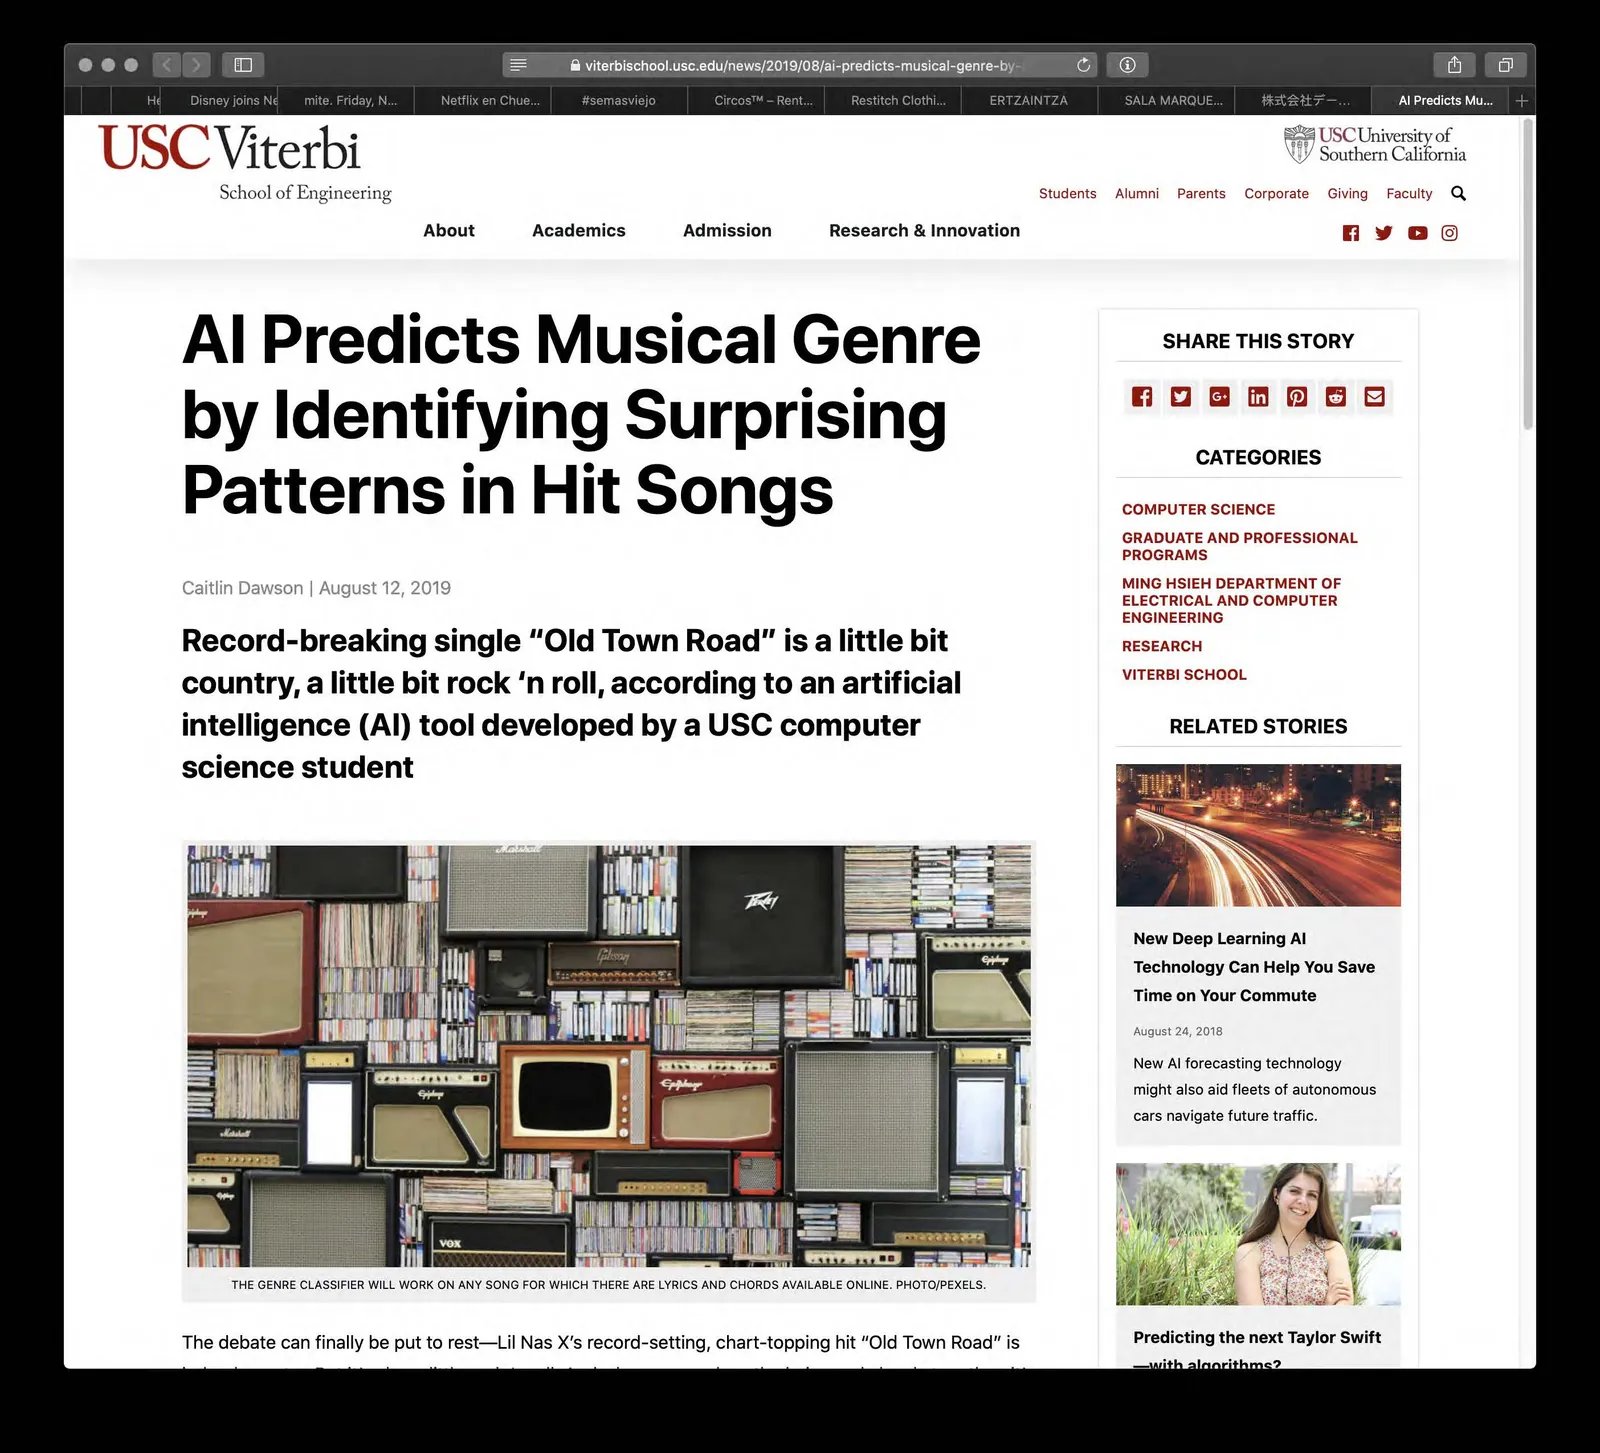Screen dimensions: 1600x1453
Task: Switch to the ERTZAINTZA tab
Action: (x=1029, y=101)
